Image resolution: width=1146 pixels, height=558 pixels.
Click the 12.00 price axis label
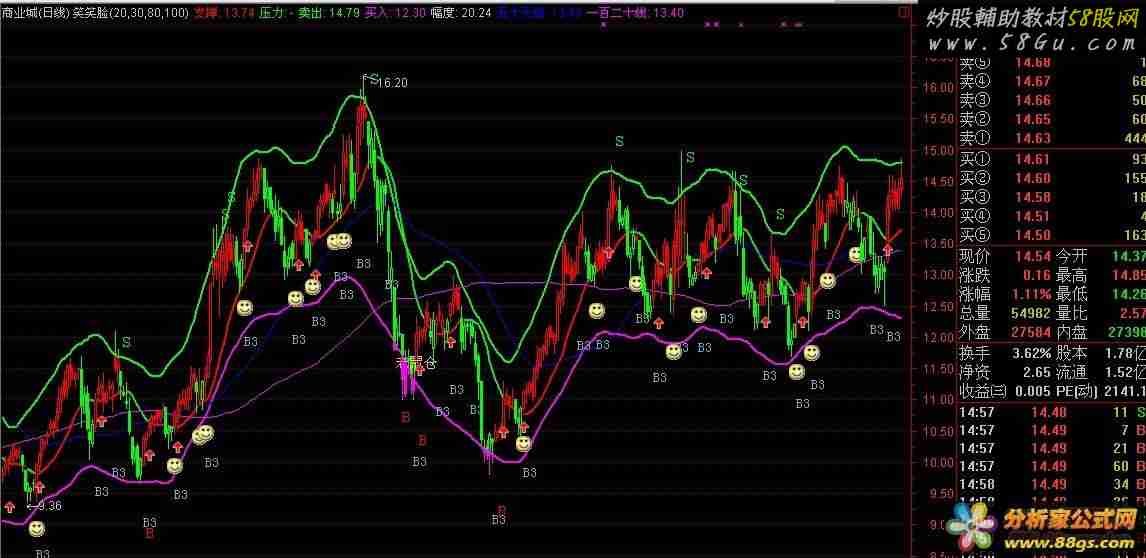[x=938, y=338]
